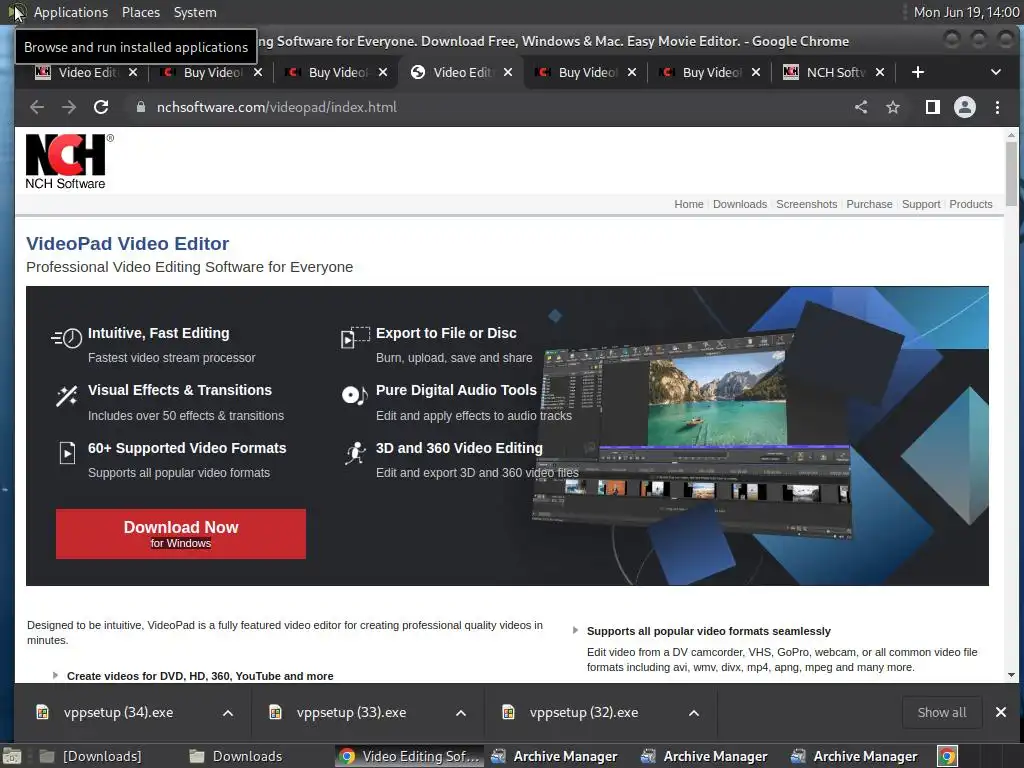This screenshot has width=1024, height=768.
Task: Switch to Video Editing Sof... taskbar window
Action: [x=409, y=756]
